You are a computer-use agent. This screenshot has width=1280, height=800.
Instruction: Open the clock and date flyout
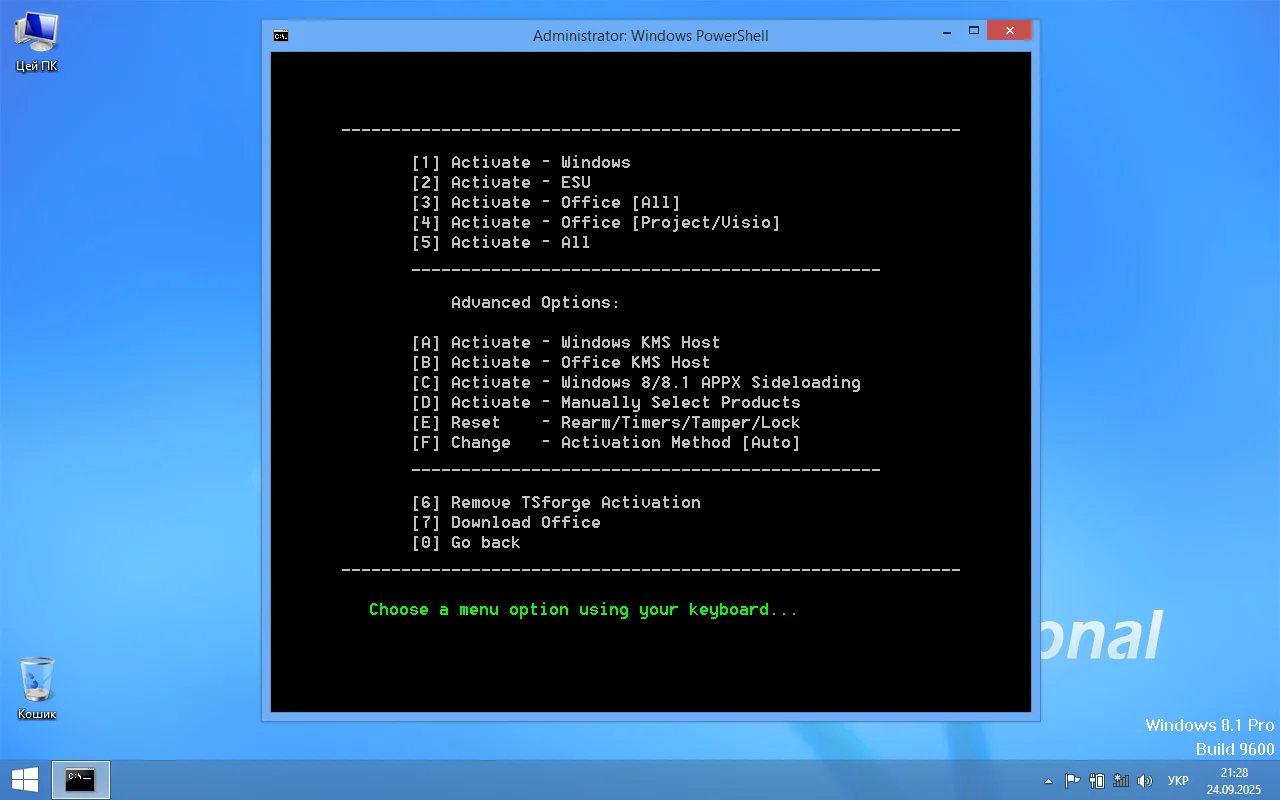[x=1233, y=780]
